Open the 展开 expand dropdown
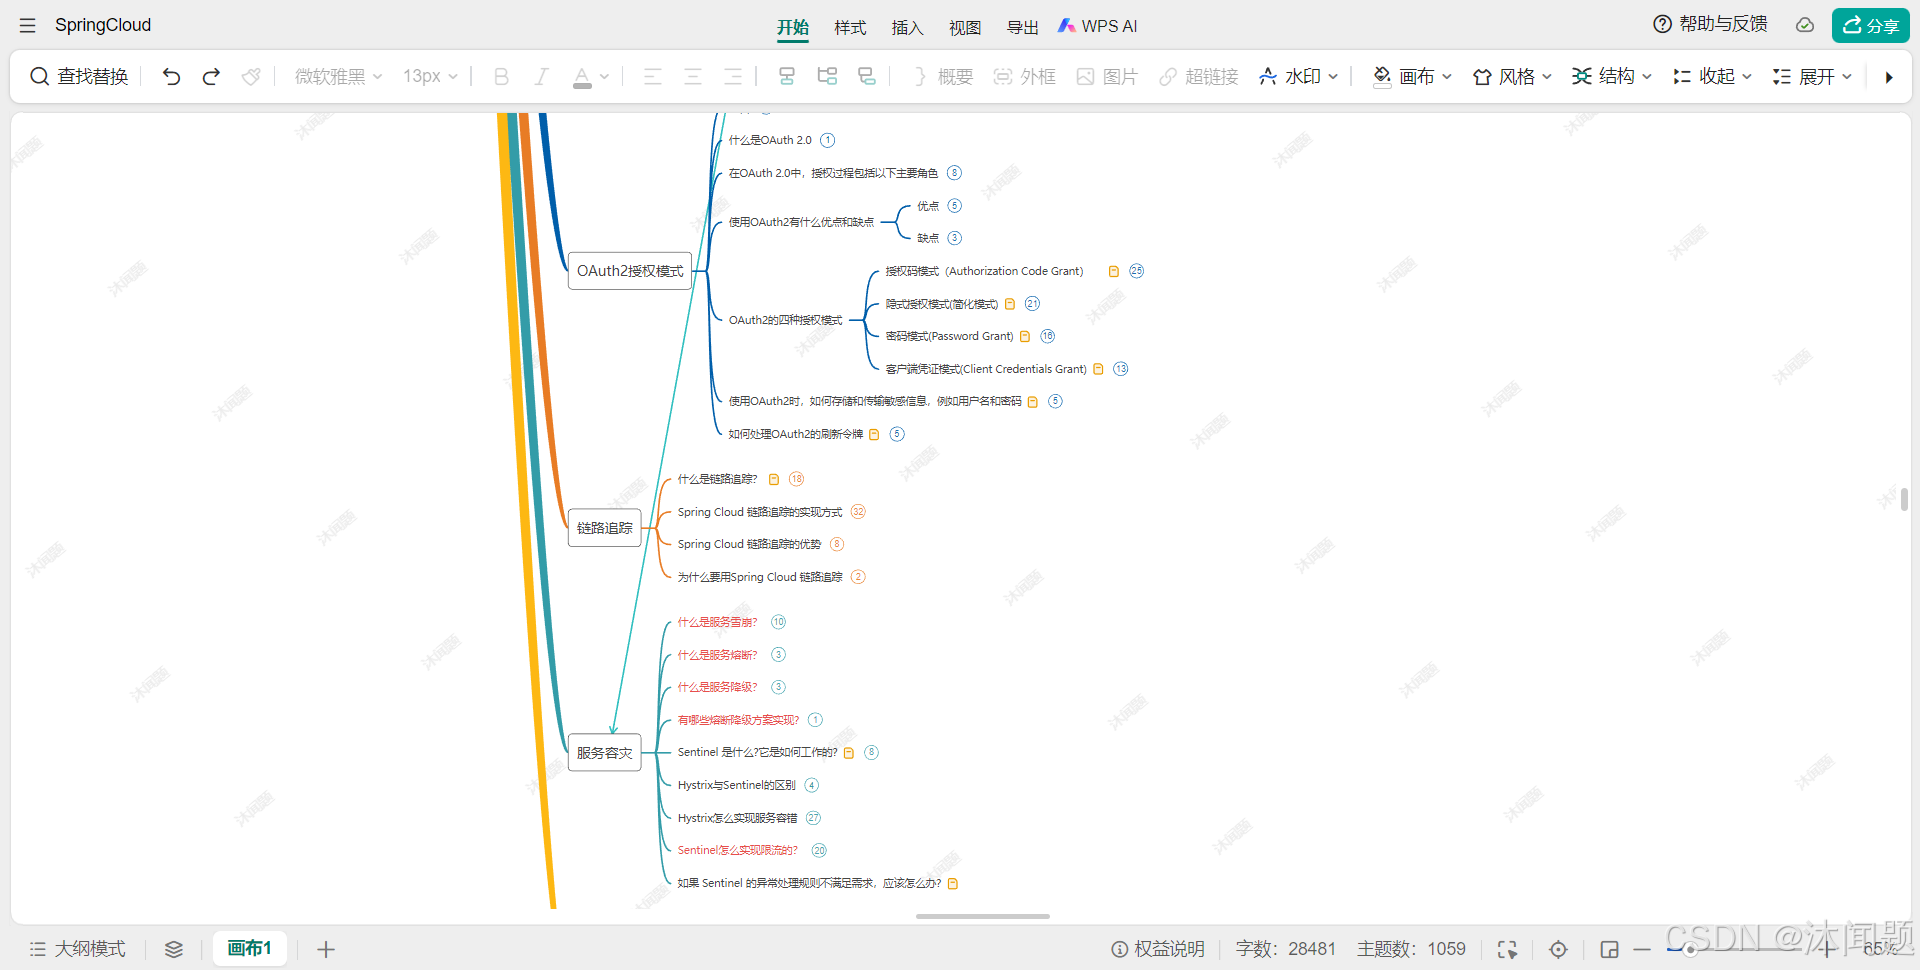This screenshot has height=970, width=1920. point(1812,77)
